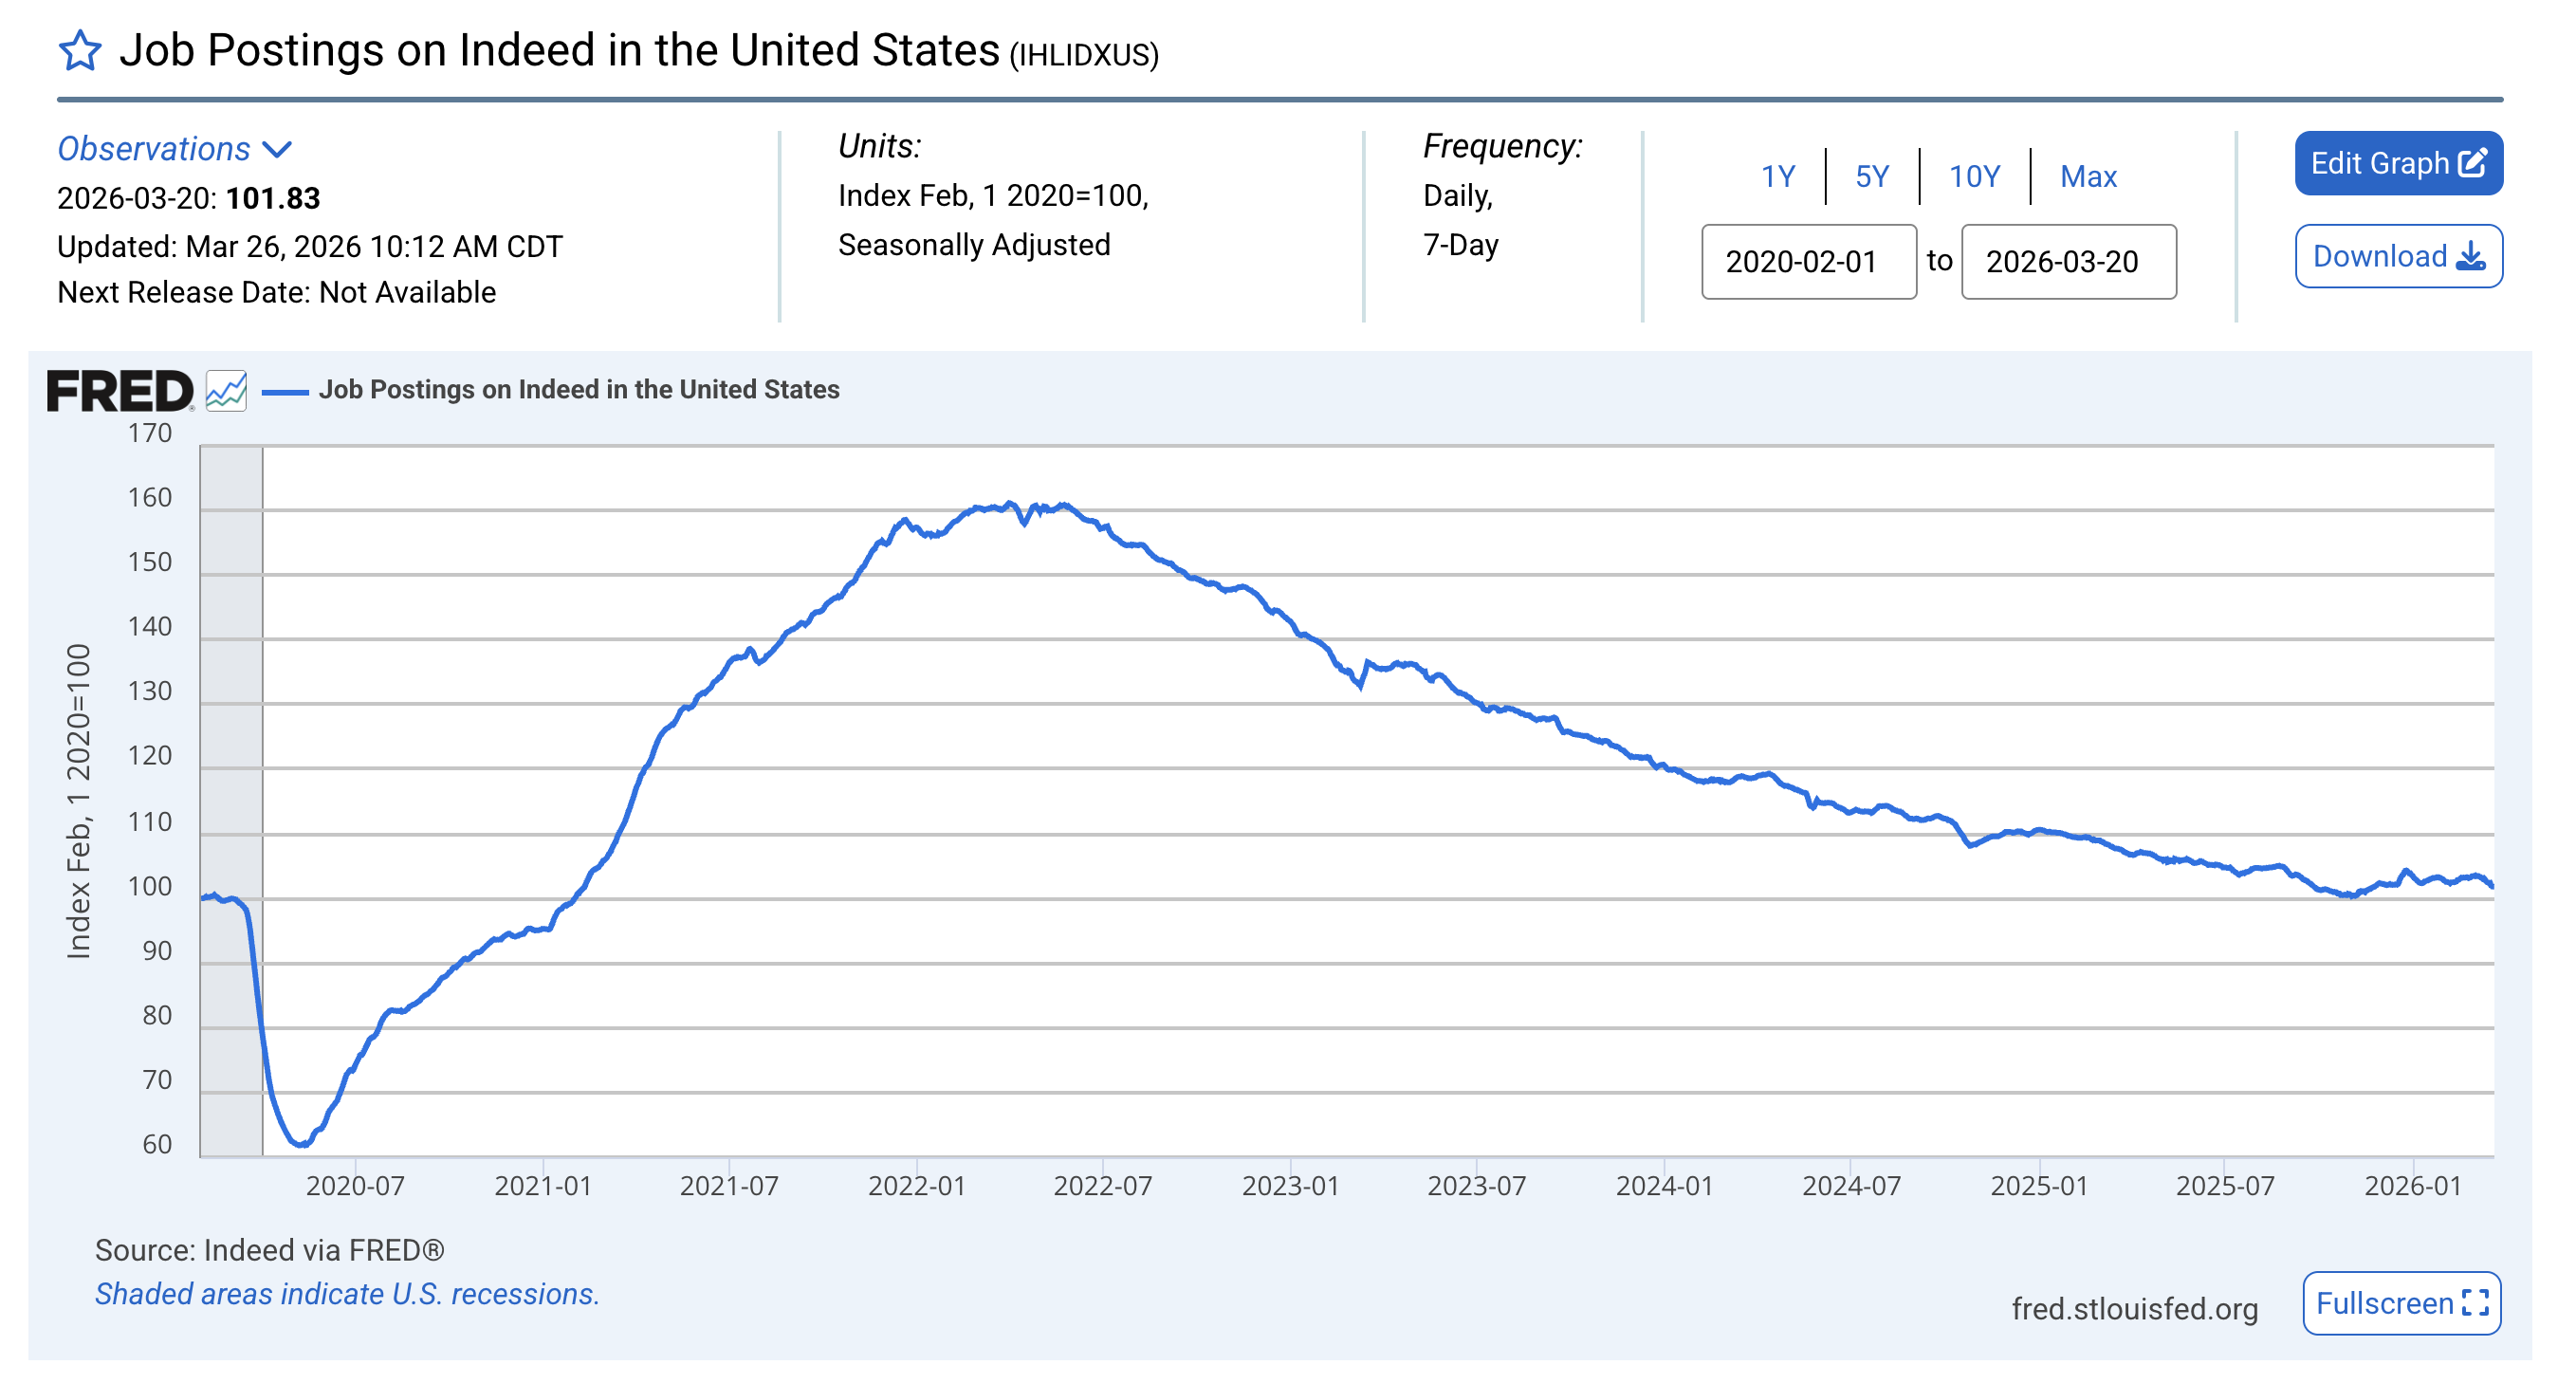
Task: Select the 10Y date range
Action: click(x=1974, y=177)
